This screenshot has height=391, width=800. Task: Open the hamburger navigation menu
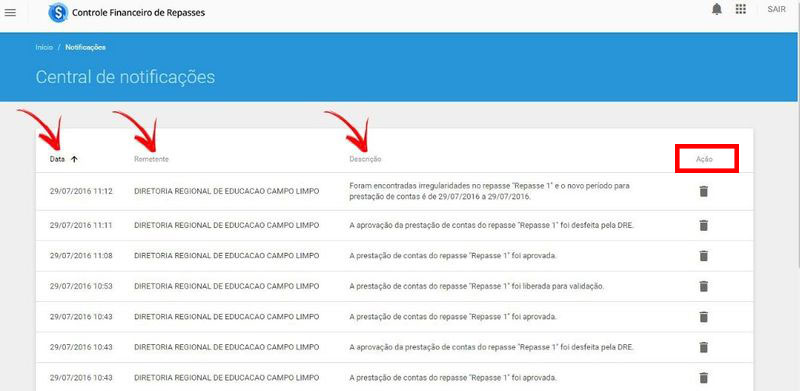click(10, 13)
